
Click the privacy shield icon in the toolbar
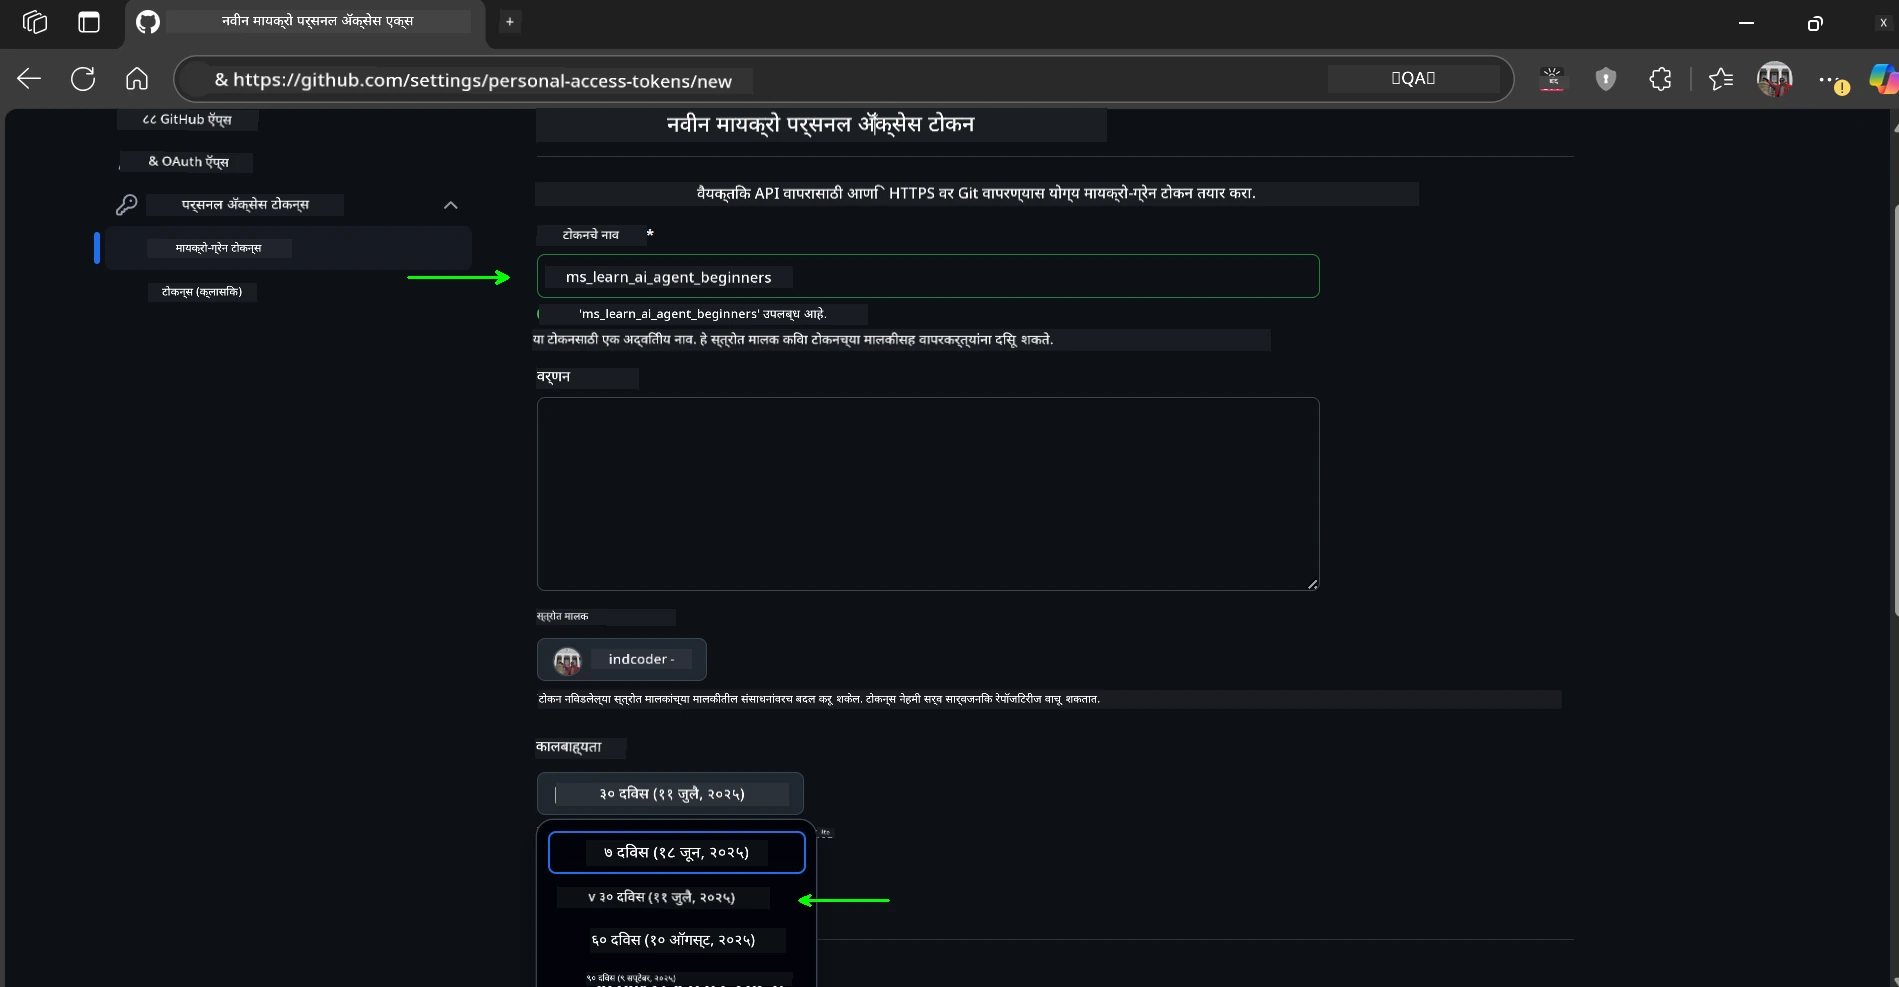(1606, 79)
